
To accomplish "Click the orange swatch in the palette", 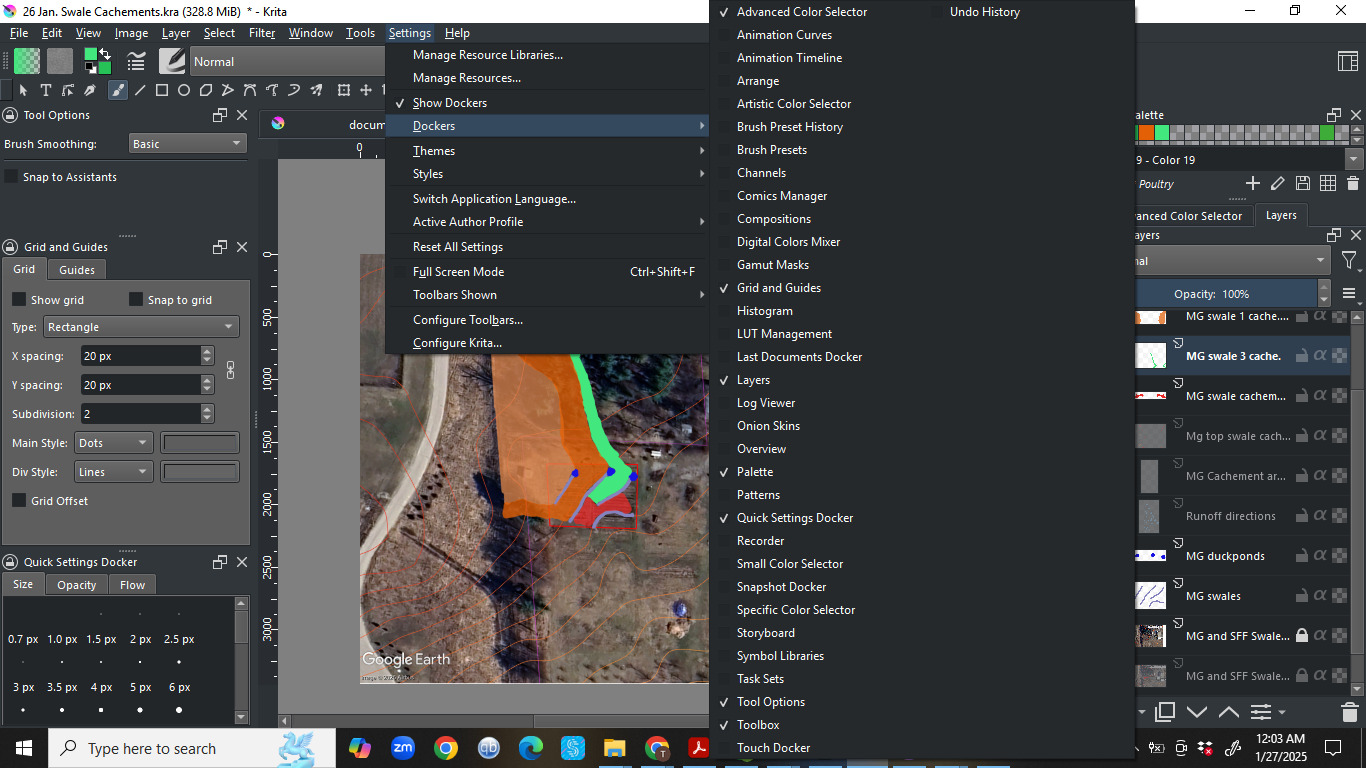I will [x=1147, y=133].
